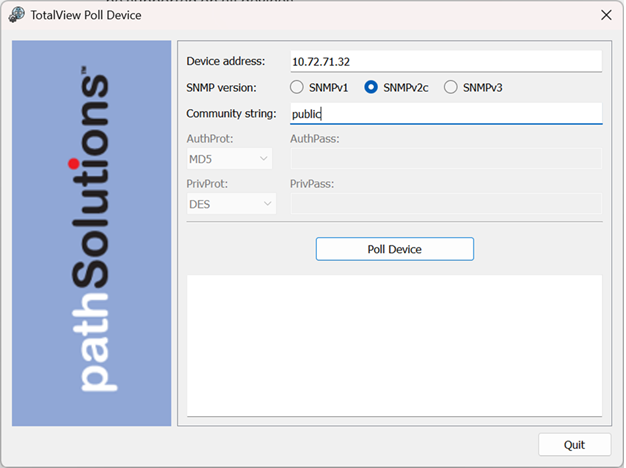Click the AuthPass input field
The width and height of the screenshot is (626, 468).
tap(446, 159)
